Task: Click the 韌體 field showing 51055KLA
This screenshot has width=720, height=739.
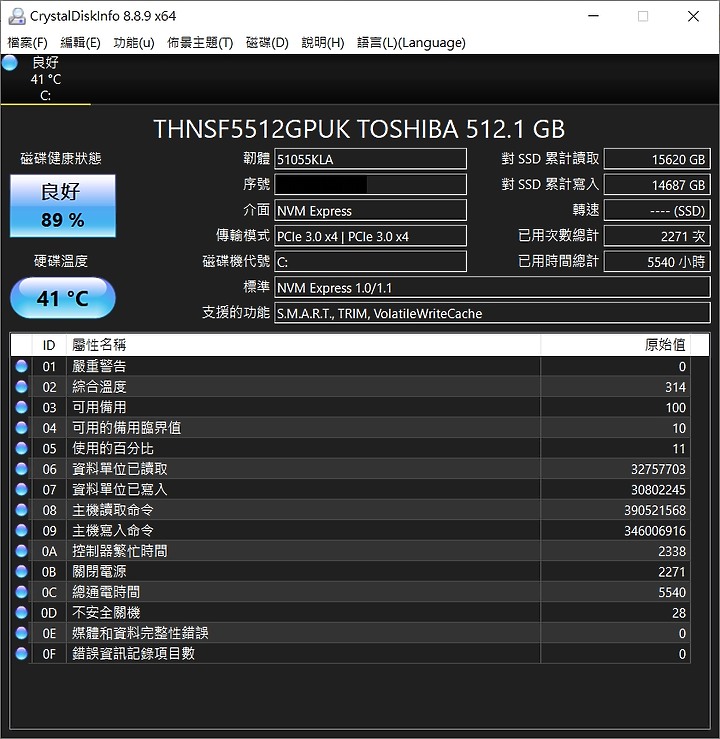Action: (x=370, y=159)
